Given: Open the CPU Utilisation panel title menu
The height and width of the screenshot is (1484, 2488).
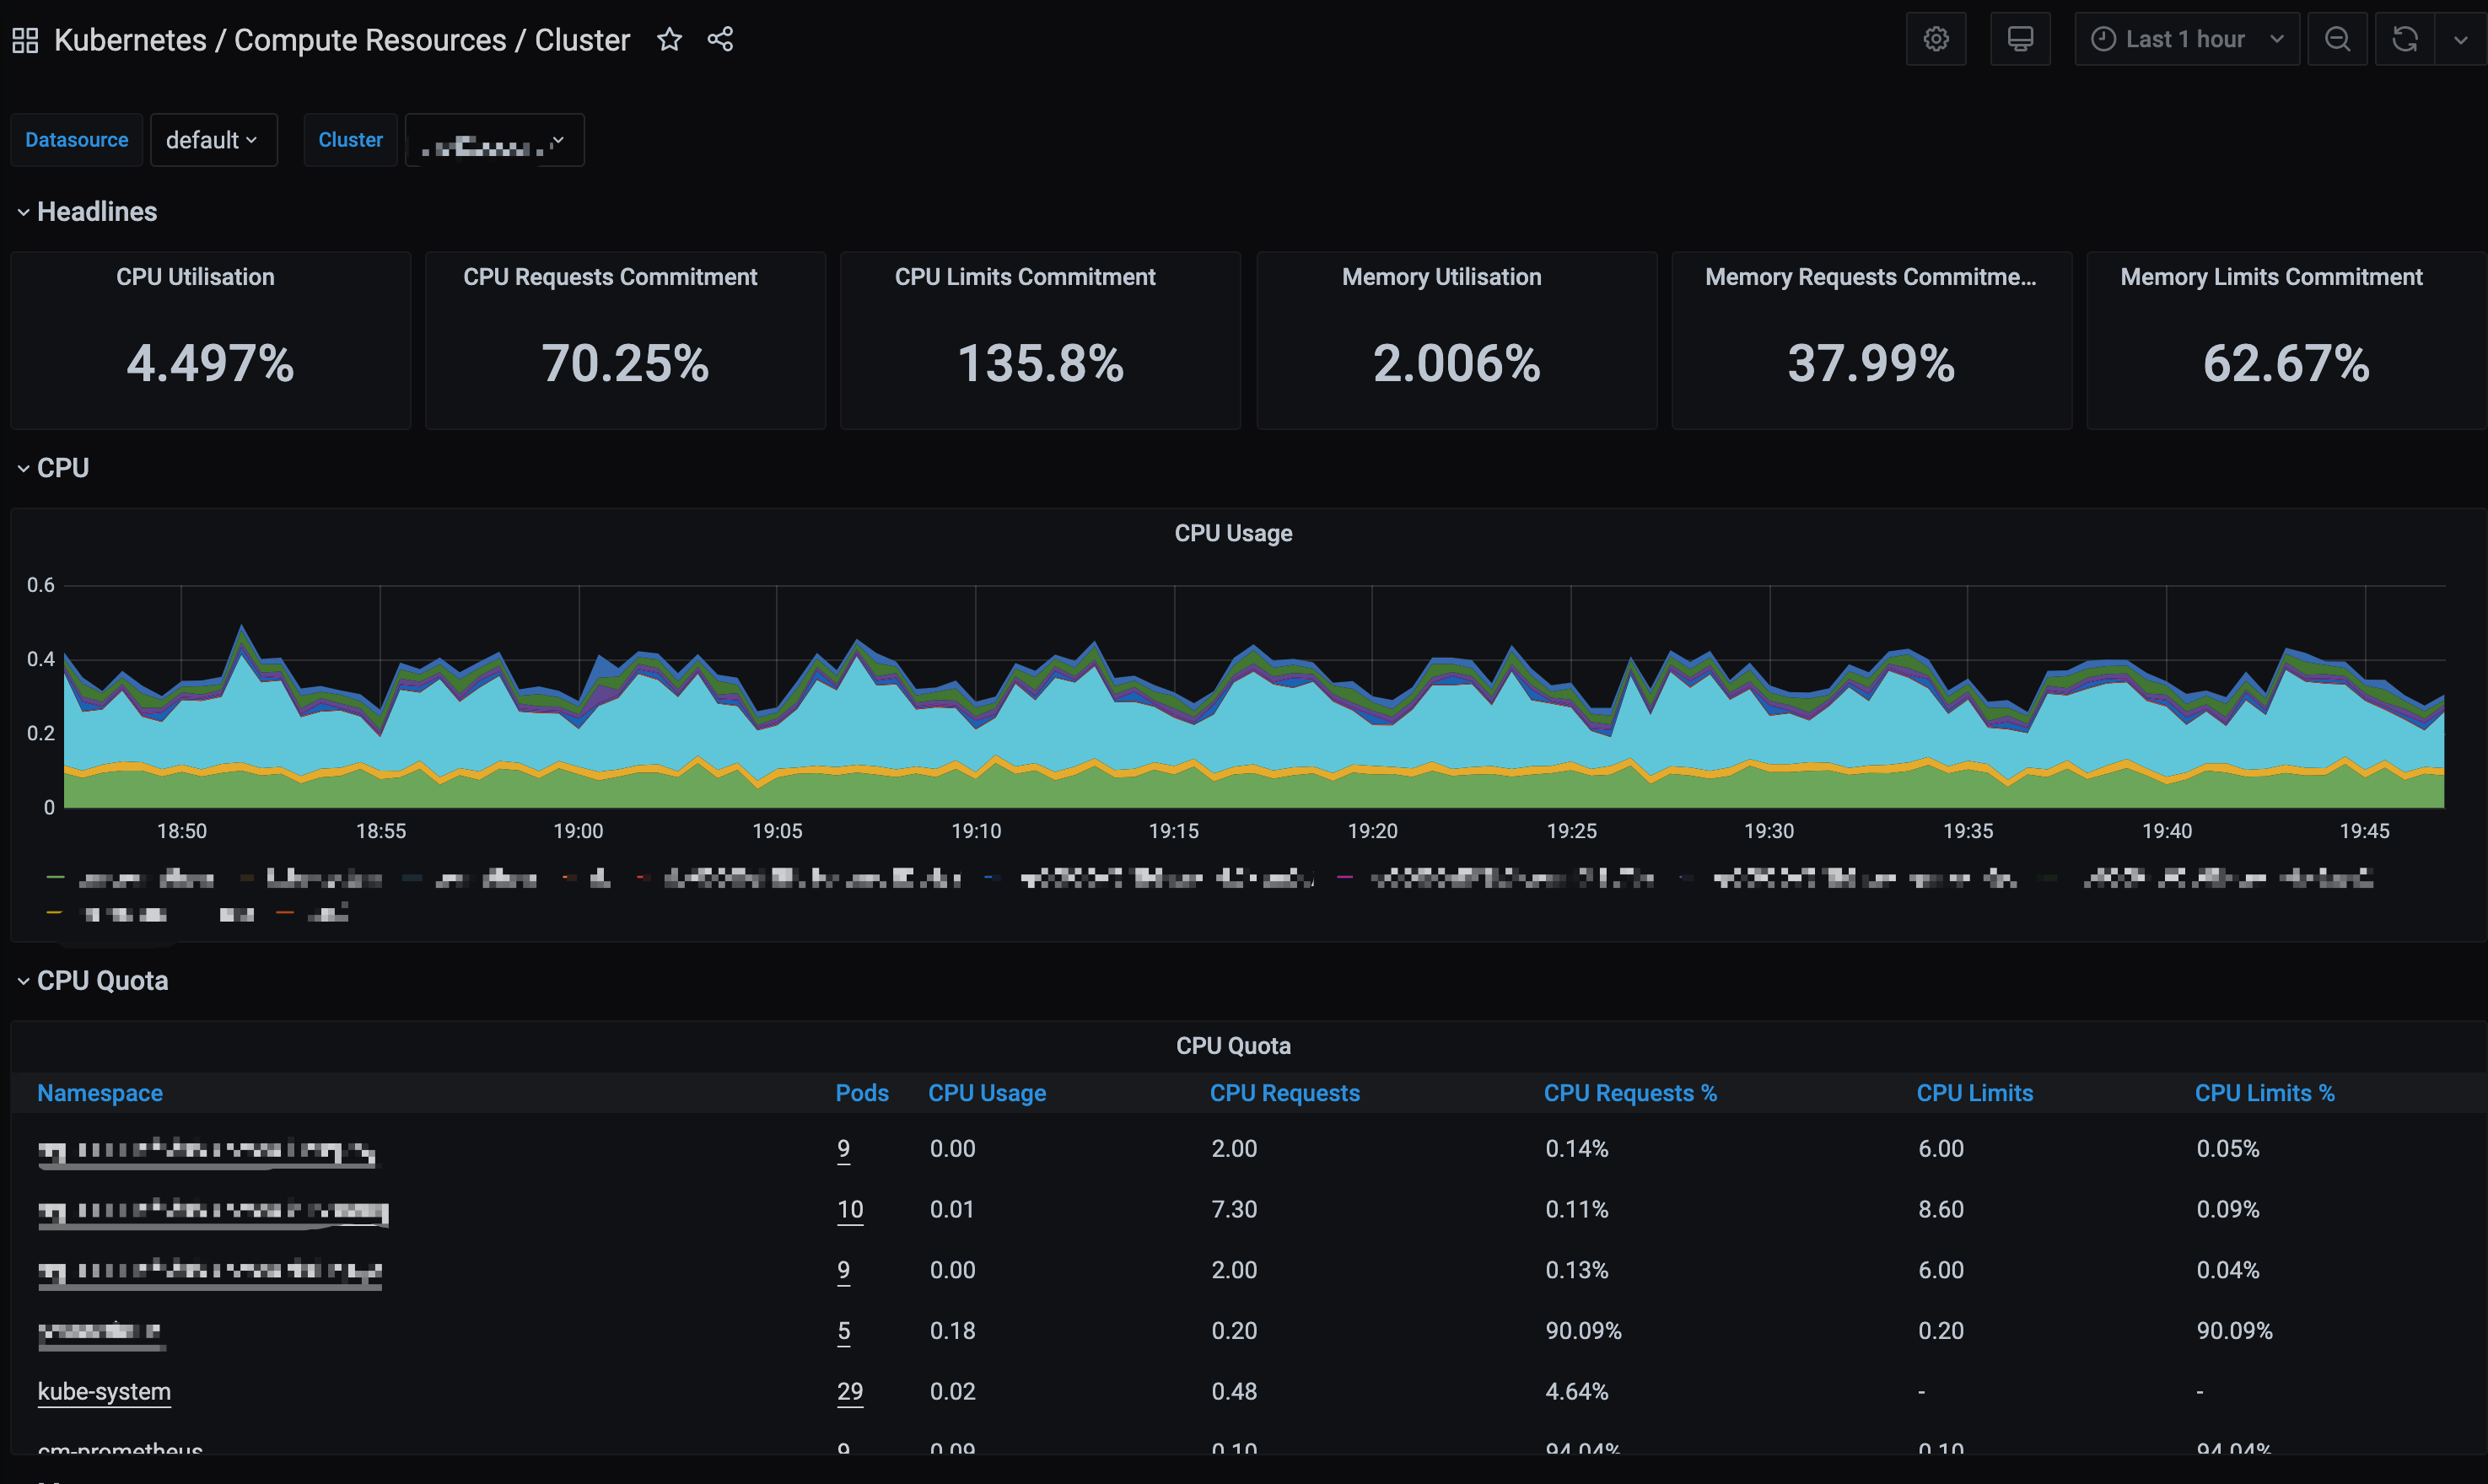Looking at the screenshot, I should [x=195, y=277].
